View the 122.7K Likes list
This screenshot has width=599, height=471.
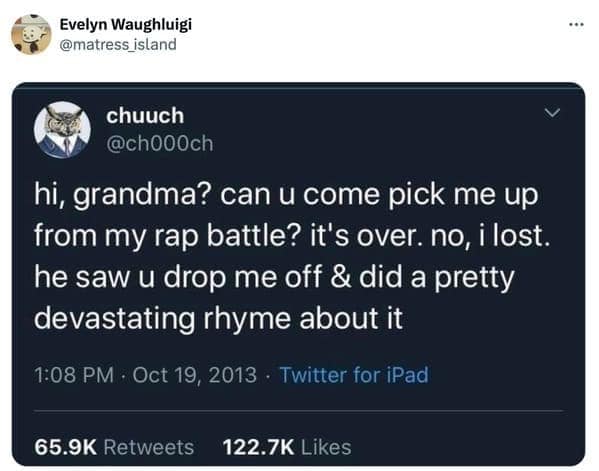tap(287, 447)
